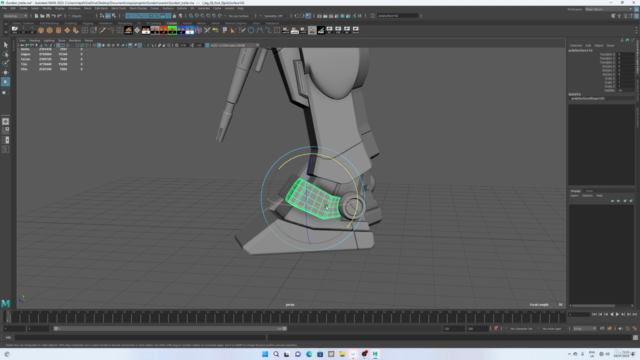Open the Edit Mesh menu

(102, 8)
